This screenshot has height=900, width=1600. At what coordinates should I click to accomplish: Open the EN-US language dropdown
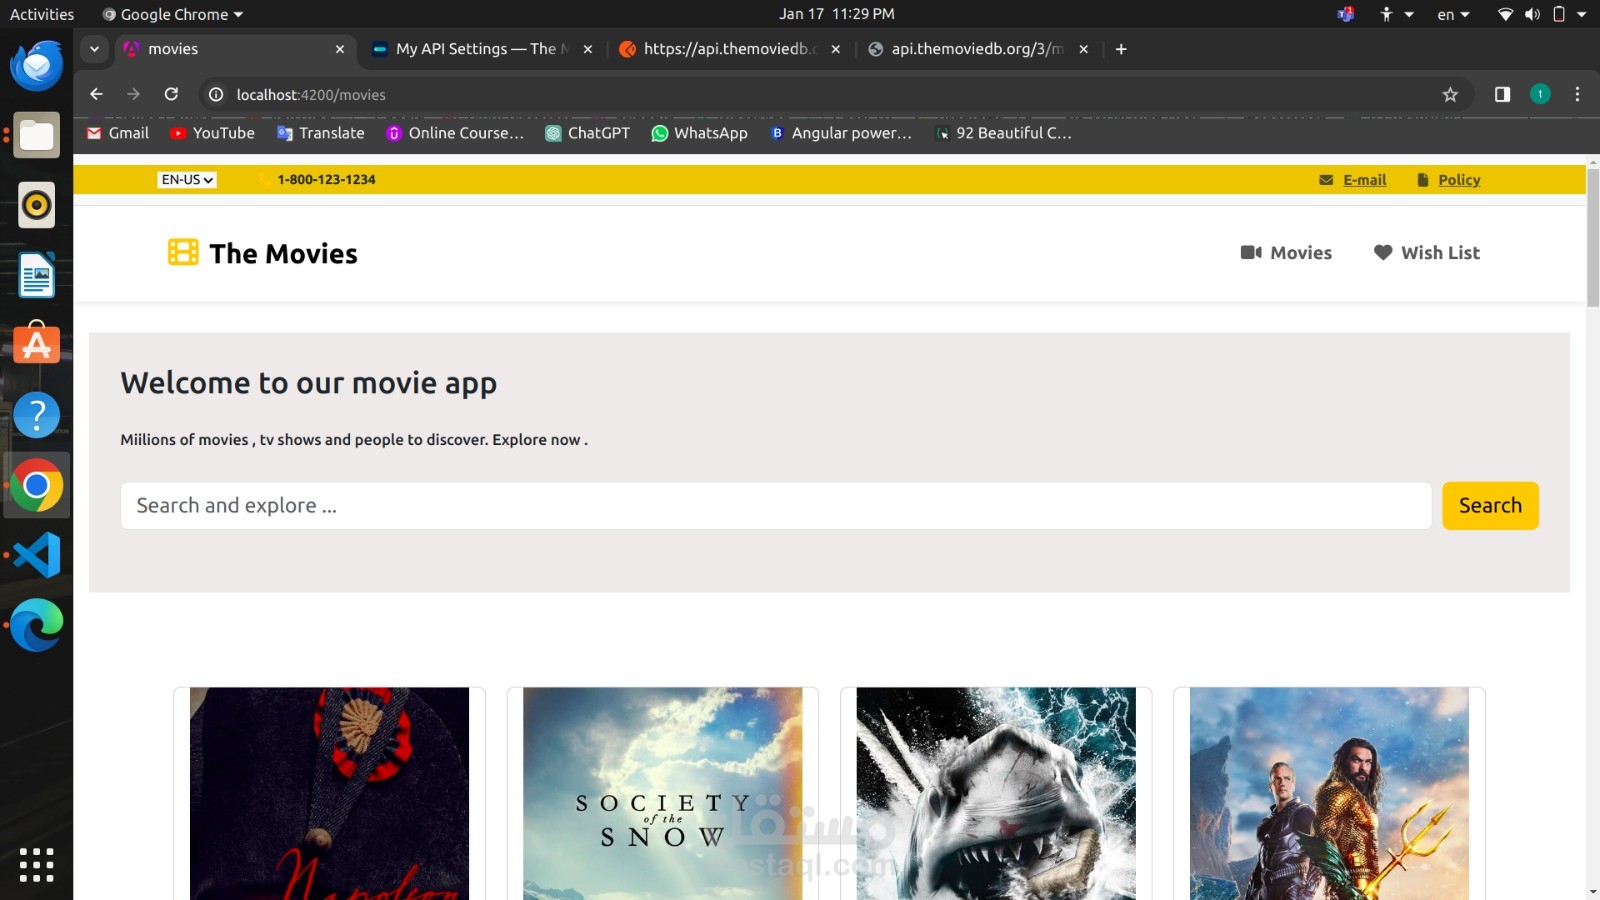[x=187, y=180]
